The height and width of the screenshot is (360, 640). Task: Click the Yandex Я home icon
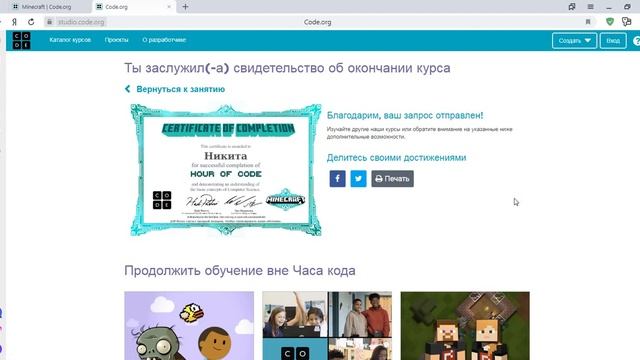click(x=14, y=22)
